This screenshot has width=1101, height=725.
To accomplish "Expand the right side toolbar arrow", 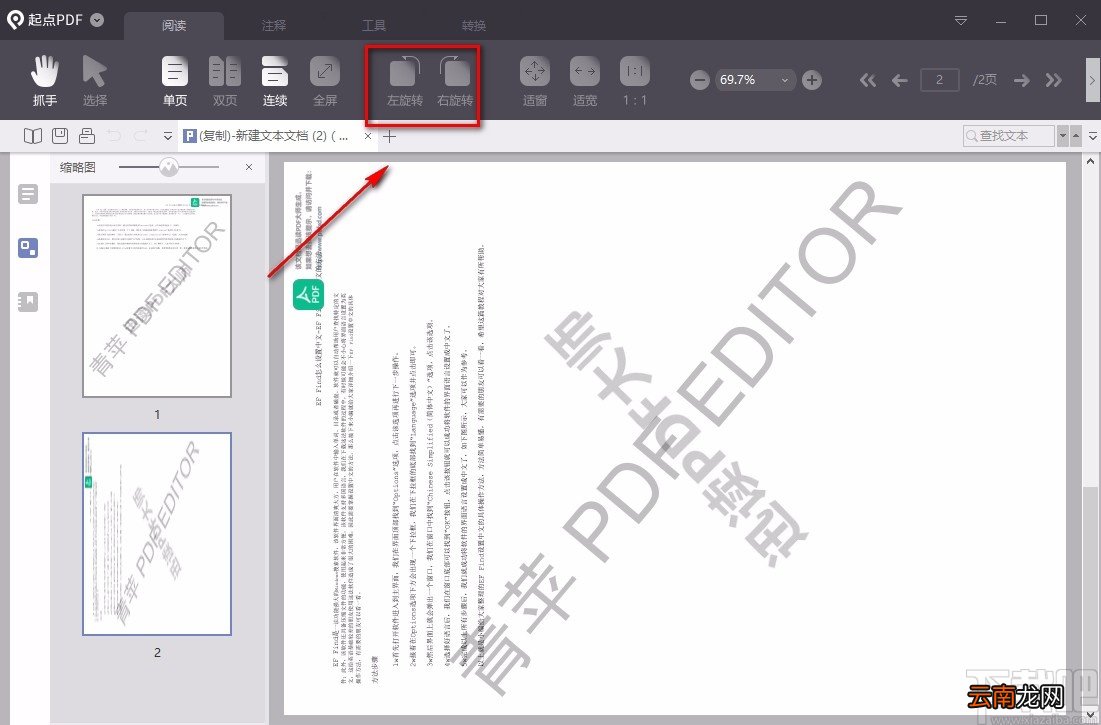I will coord(1093,80).
